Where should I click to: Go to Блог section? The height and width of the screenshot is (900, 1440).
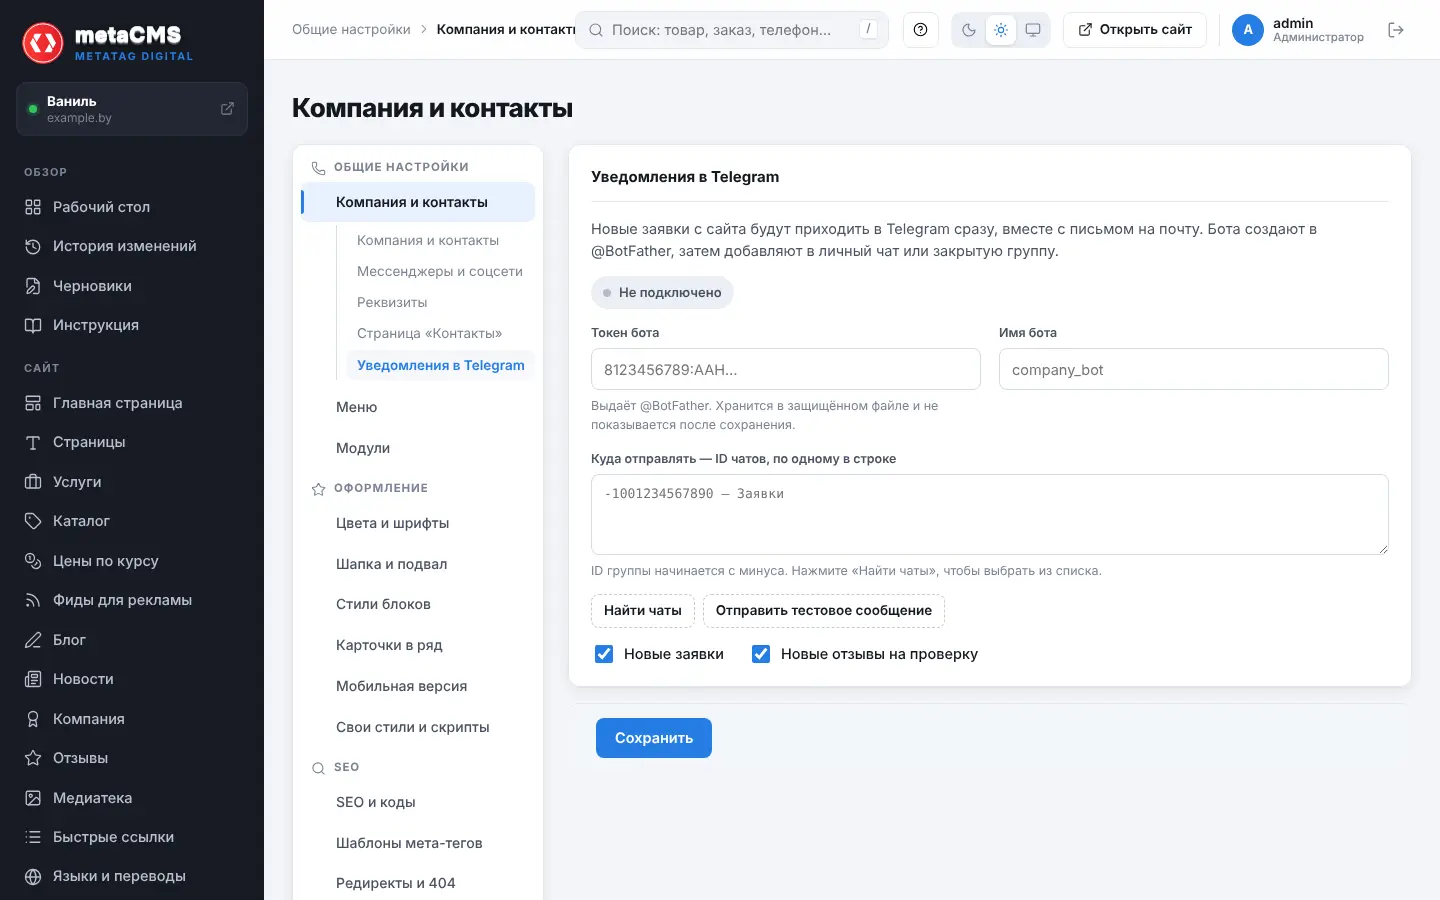tap(132, 640)
